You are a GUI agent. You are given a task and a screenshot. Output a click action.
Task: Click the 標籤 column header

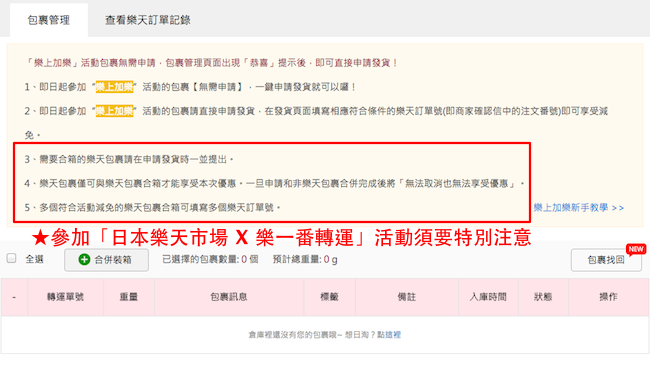coord(330,297)
